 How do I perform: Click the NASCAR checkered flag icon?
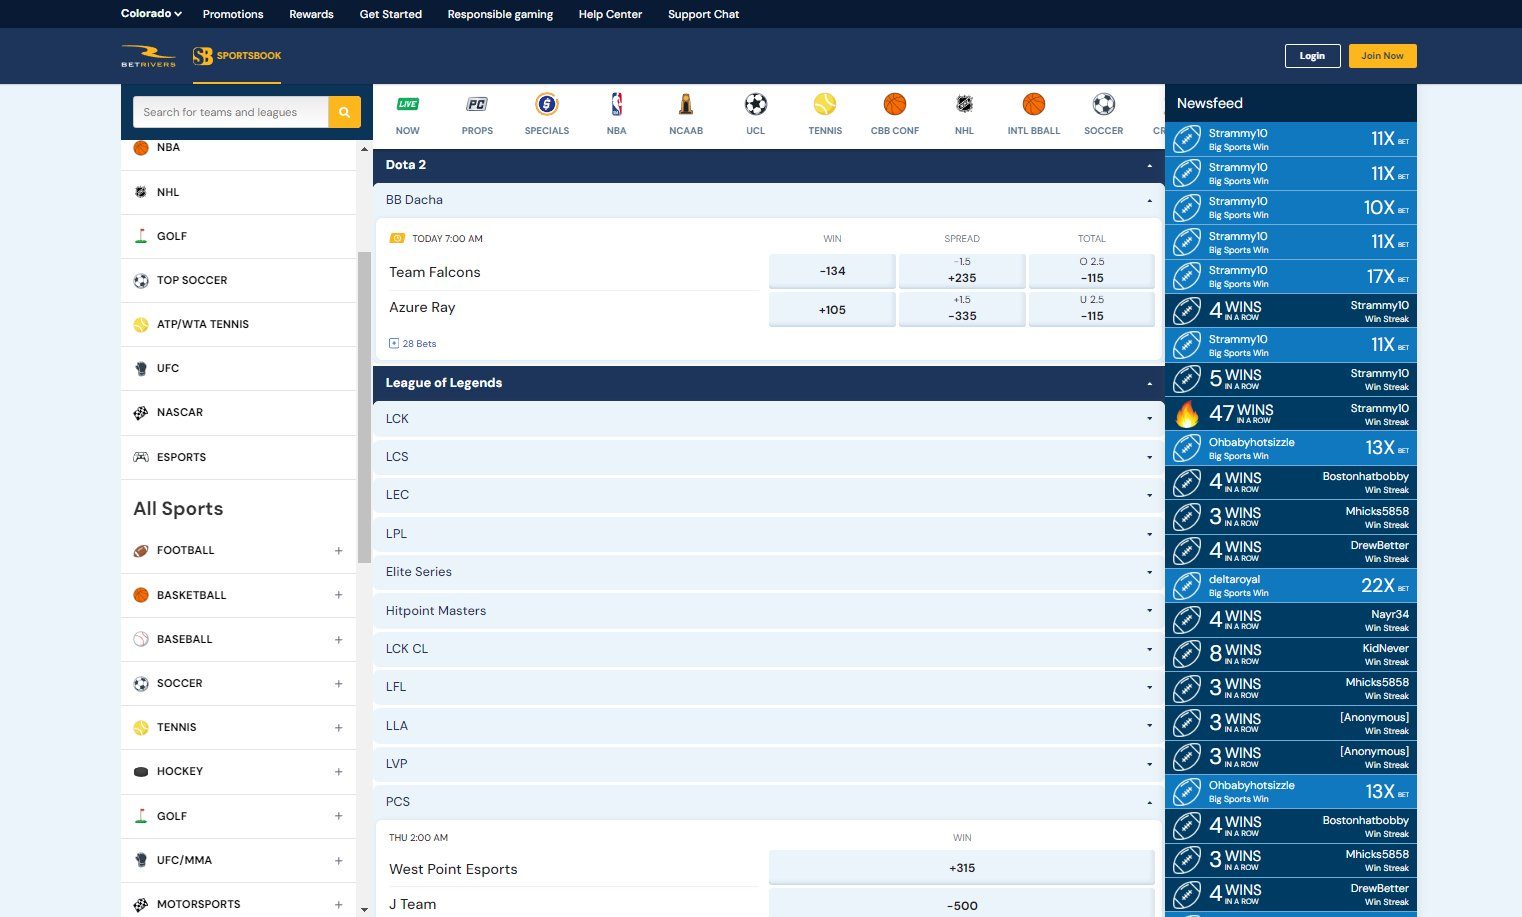point(141,413)
